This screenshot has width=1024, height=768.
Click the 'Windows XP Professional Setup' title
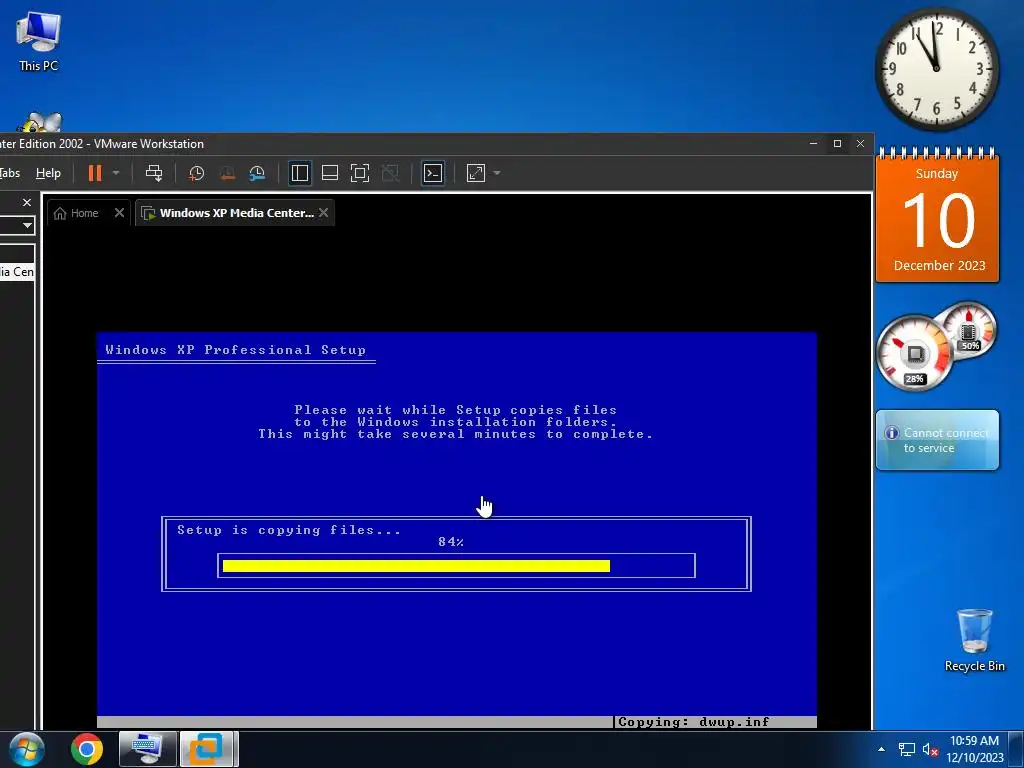236,349
